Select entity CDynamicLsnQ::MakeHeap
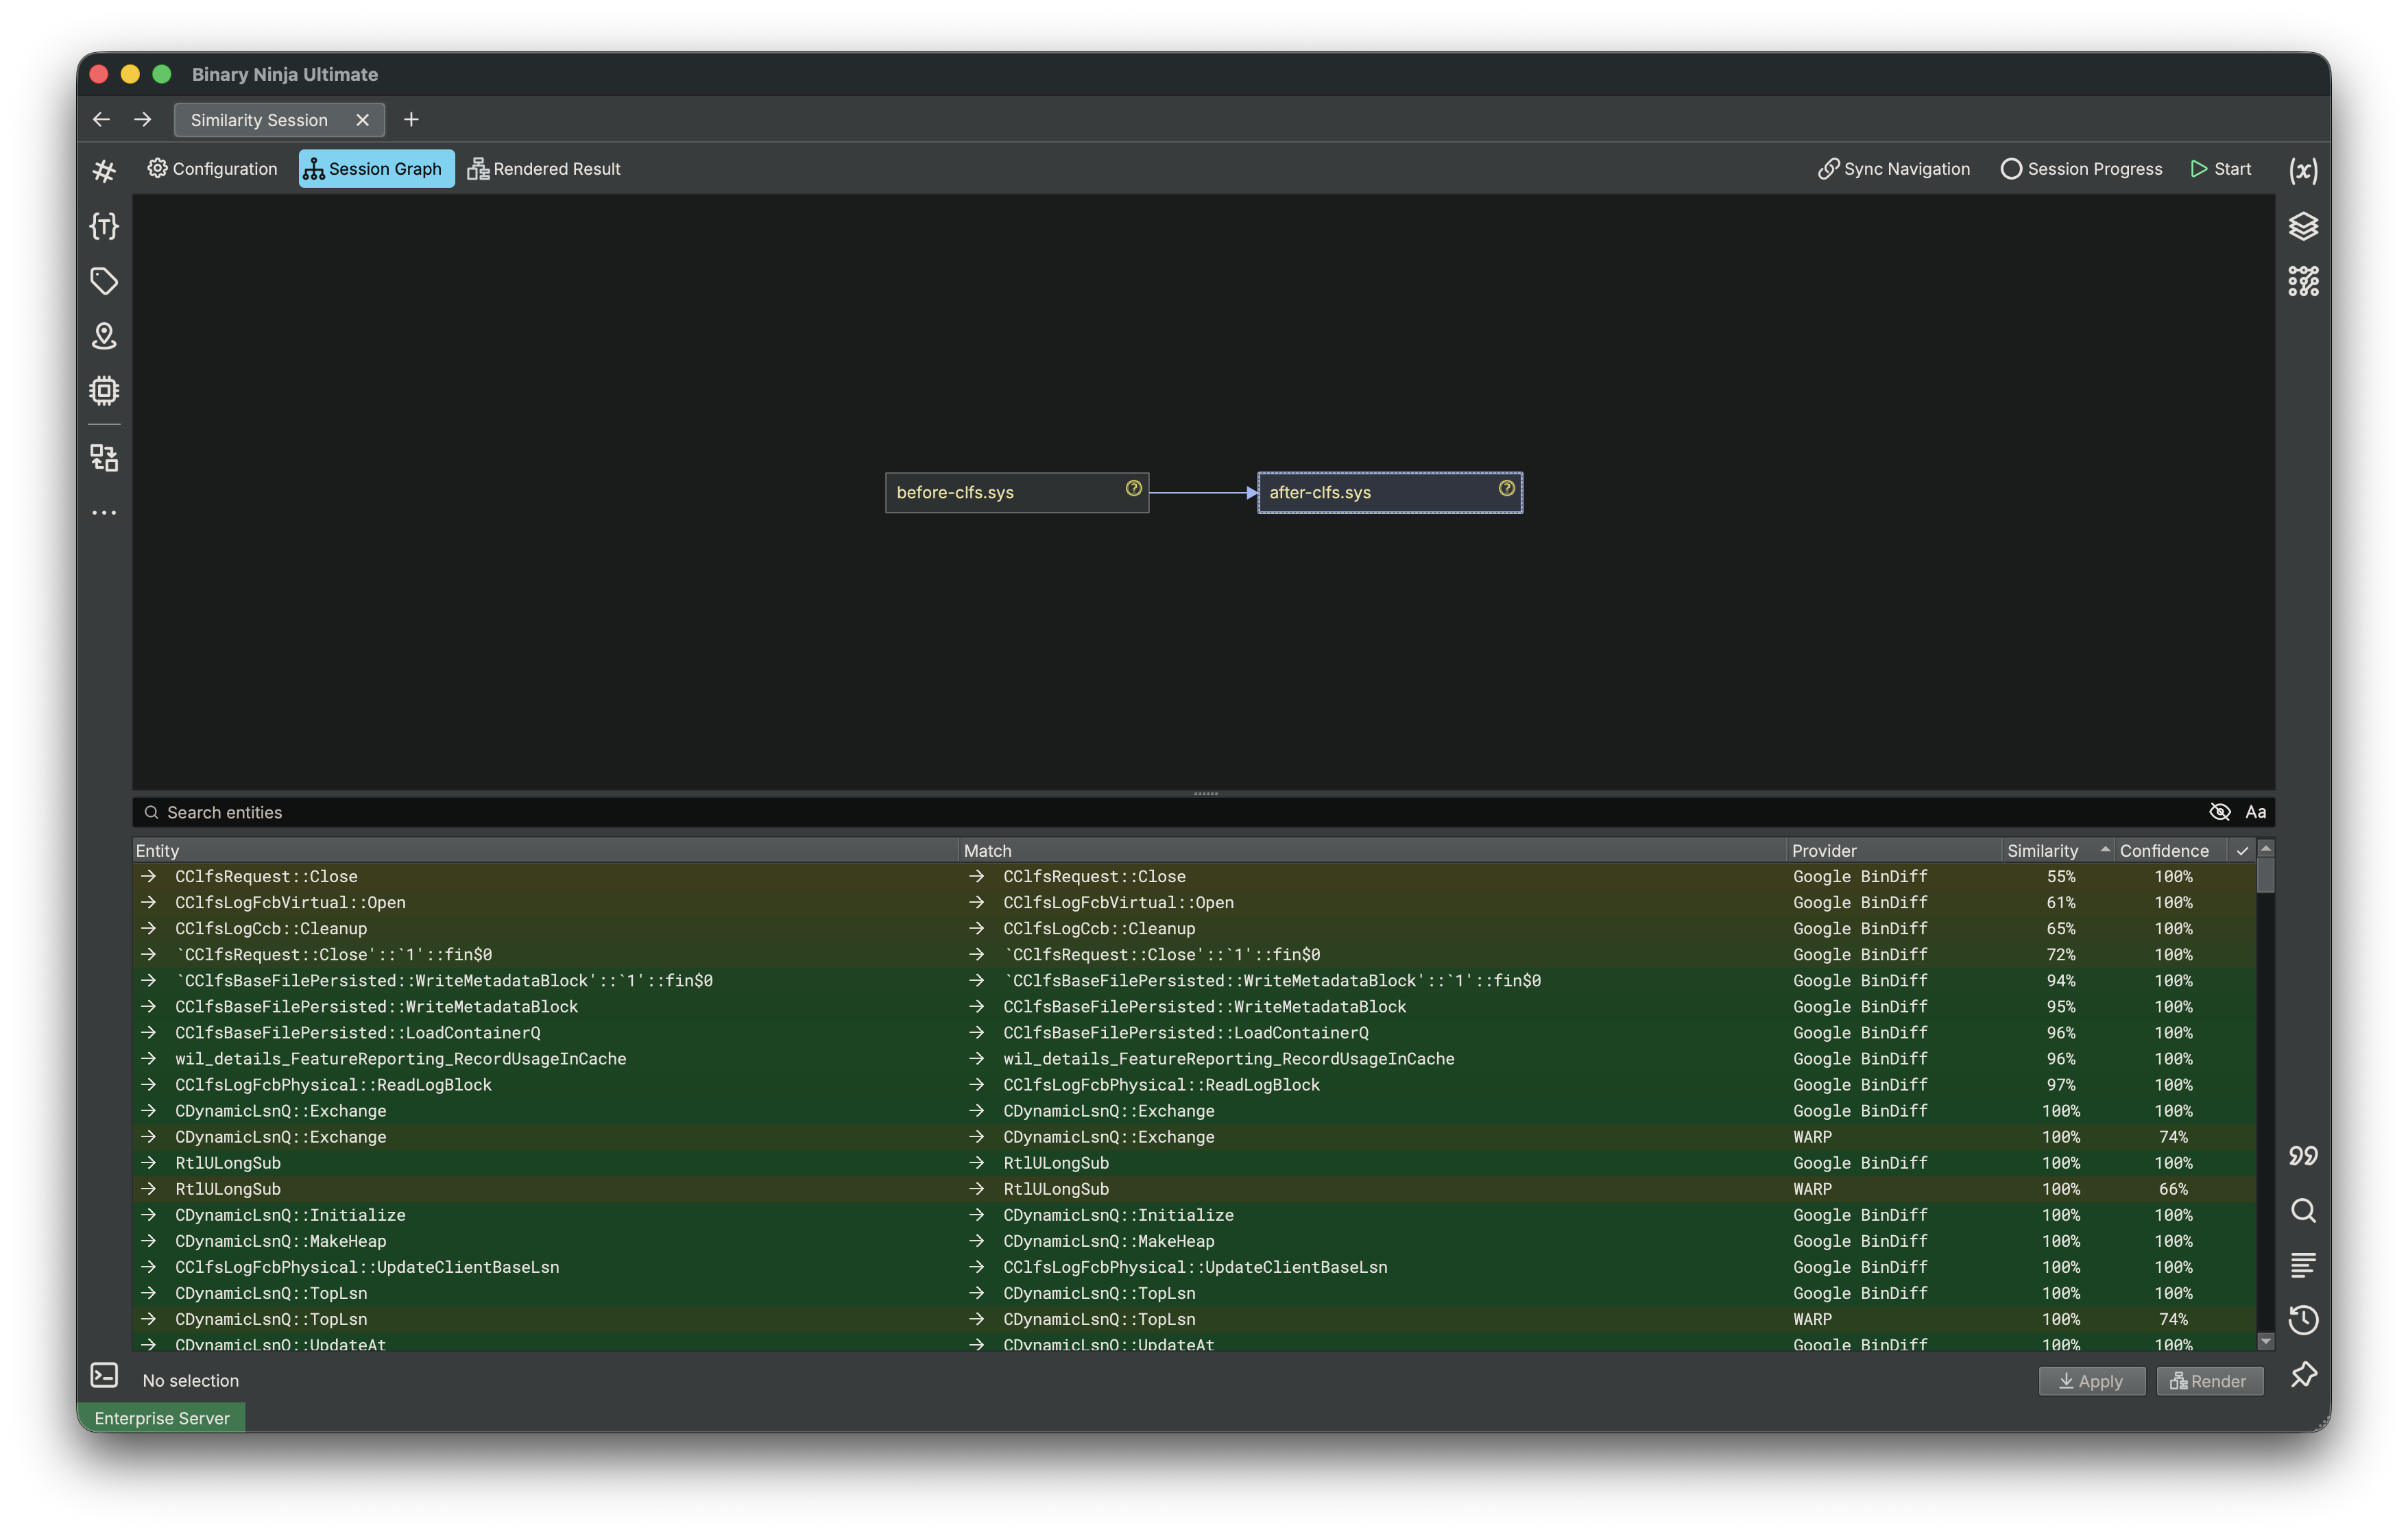 tap(280, 1241)
